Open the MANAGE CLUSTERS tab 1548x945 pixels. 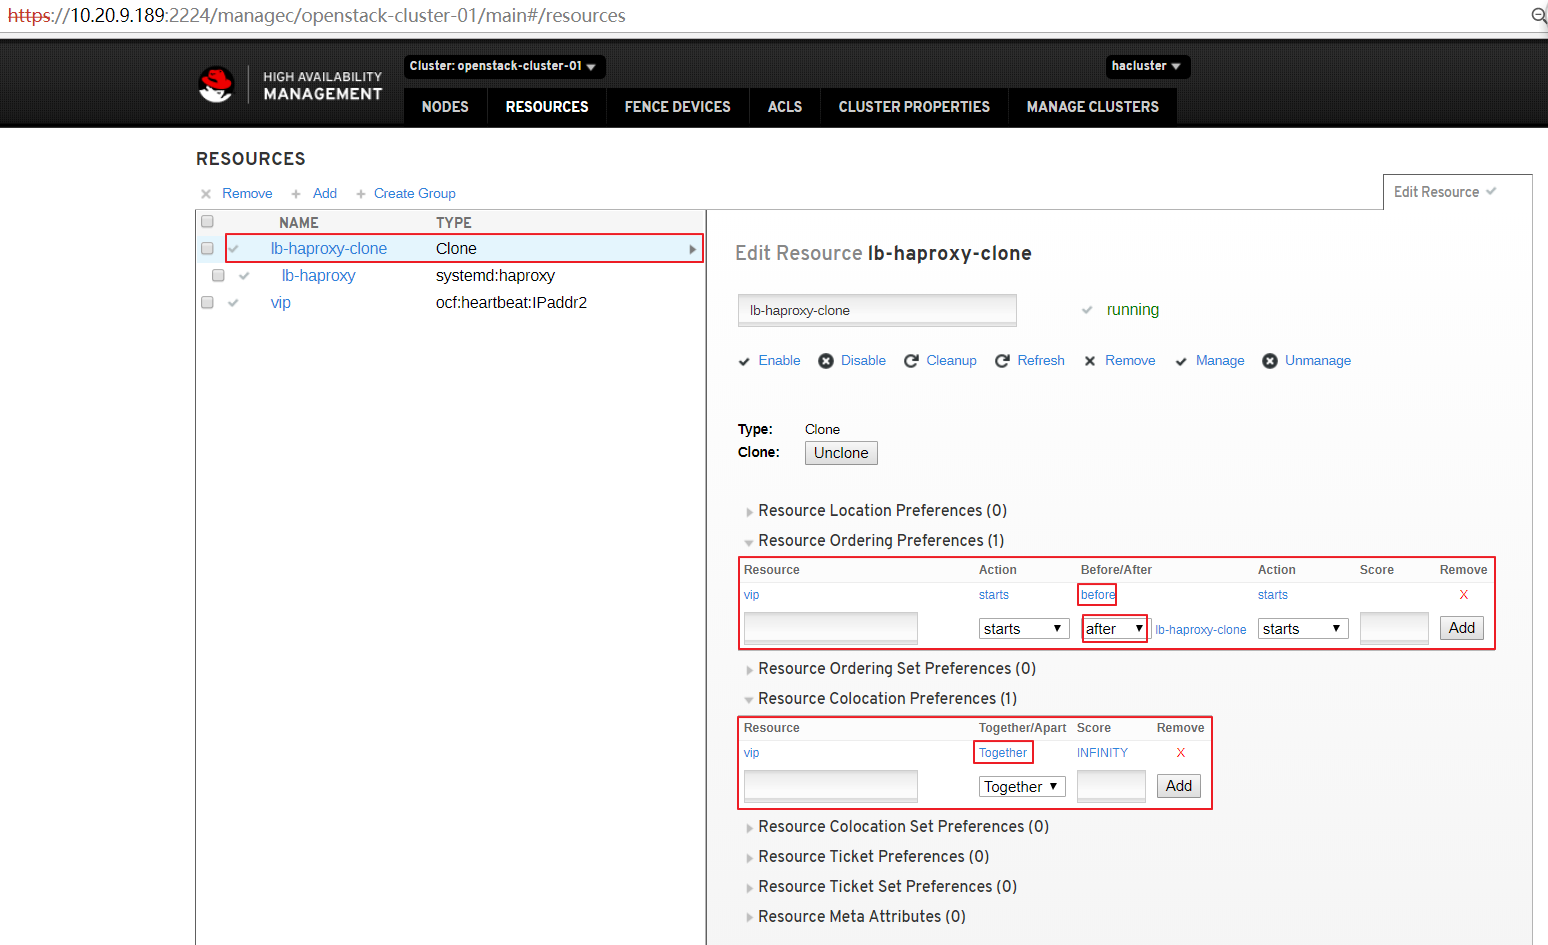[1093, 107]
